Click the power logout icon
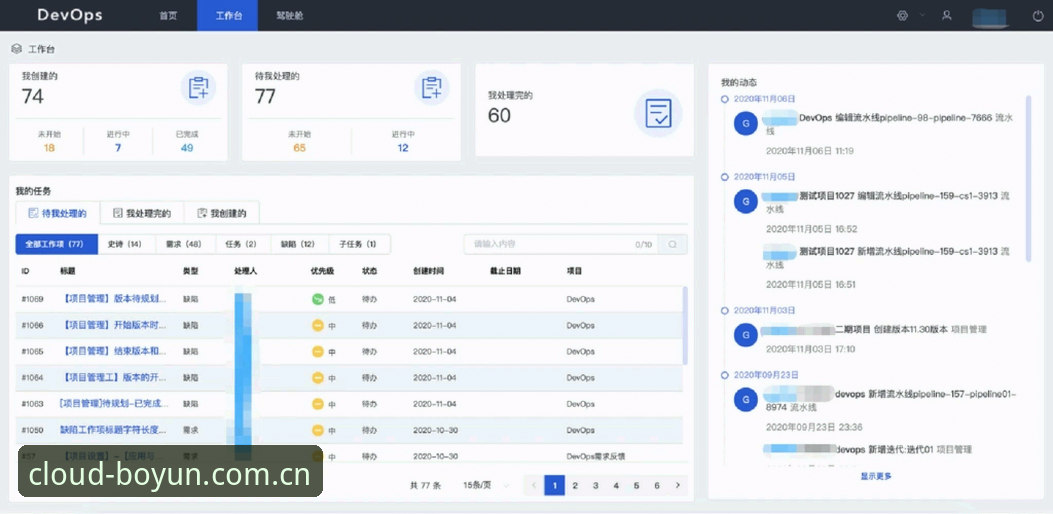 coord(1038,16)
